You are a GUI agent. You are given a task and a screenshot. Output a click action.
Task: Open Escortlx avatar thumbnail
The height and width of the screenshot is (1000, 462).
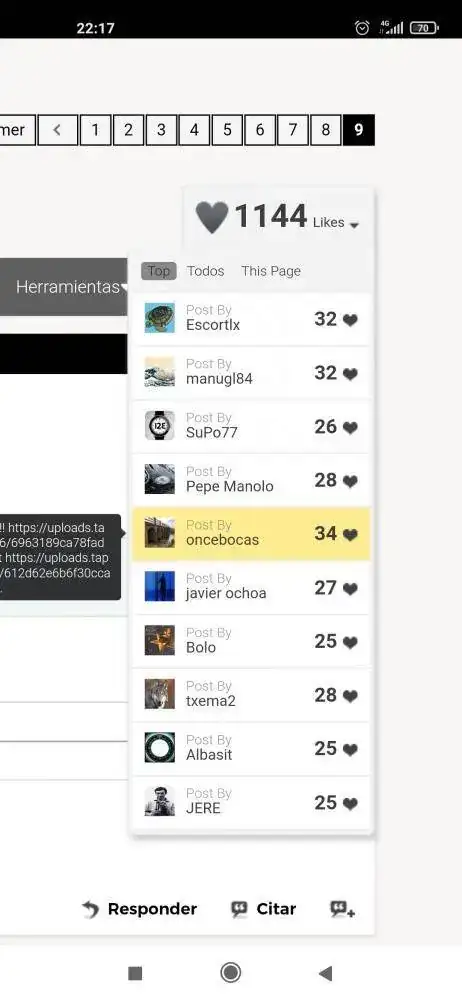click(160, 318)
